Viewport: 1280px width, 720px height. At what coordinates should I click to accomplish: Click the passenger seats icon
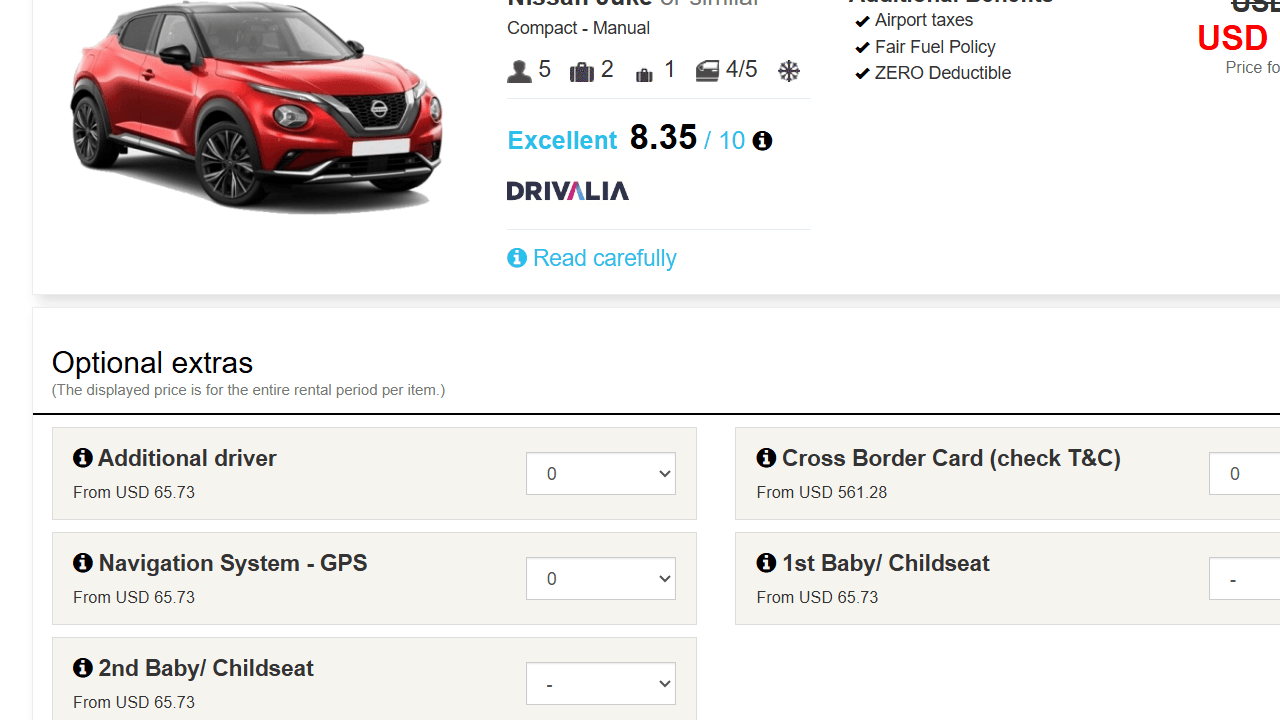(519, 71)
